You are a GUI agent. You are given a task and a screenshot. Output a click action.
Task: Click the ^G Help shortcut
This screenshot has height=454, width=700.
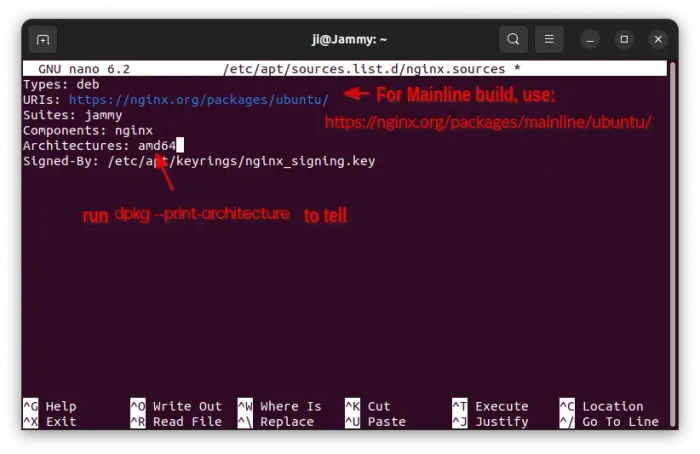coord(50,406)
